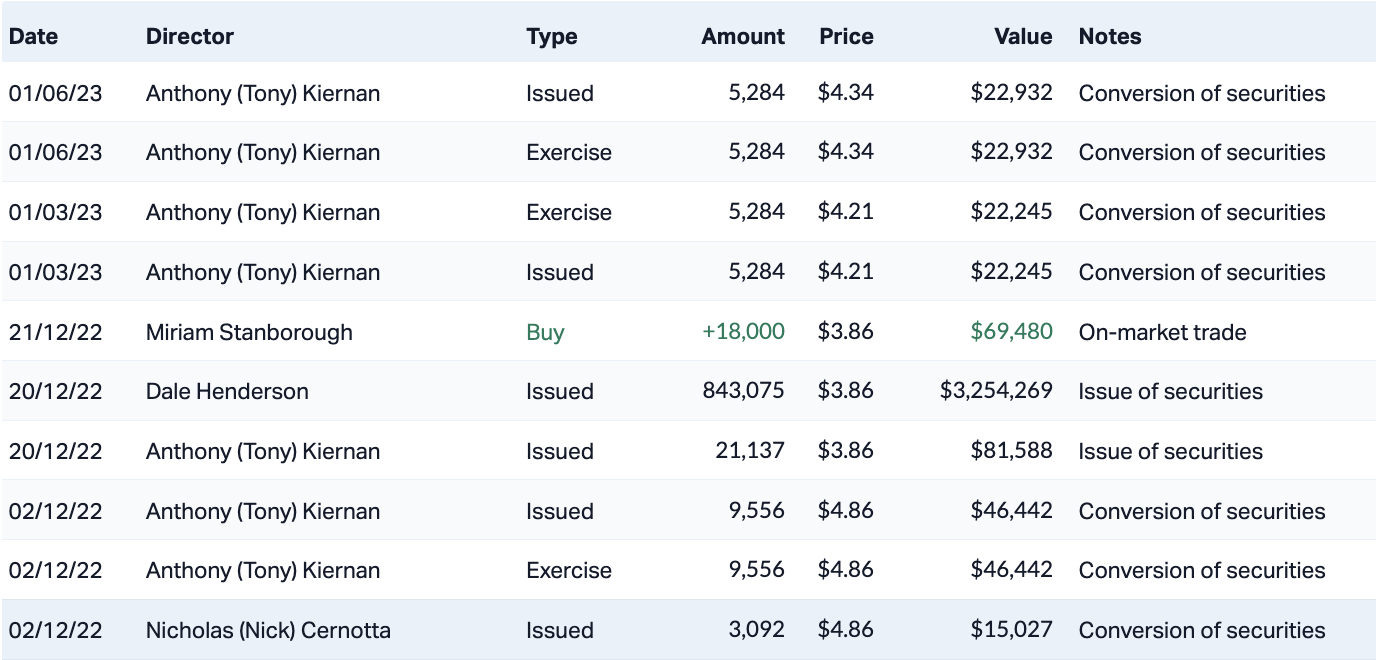Click the Nicholas (Nick) Cernotta name
1376x660 pixels.
click(x=268, y=631)
